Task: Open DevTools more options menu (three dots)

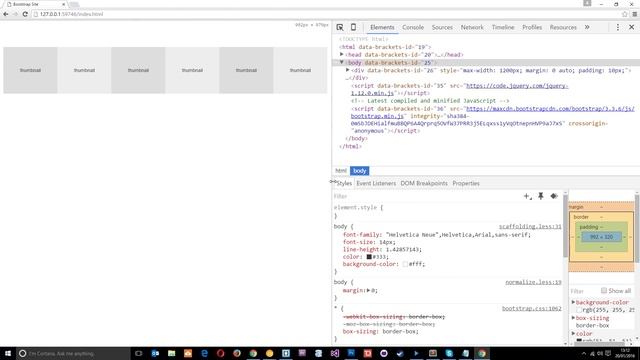Action: [618, 27]
